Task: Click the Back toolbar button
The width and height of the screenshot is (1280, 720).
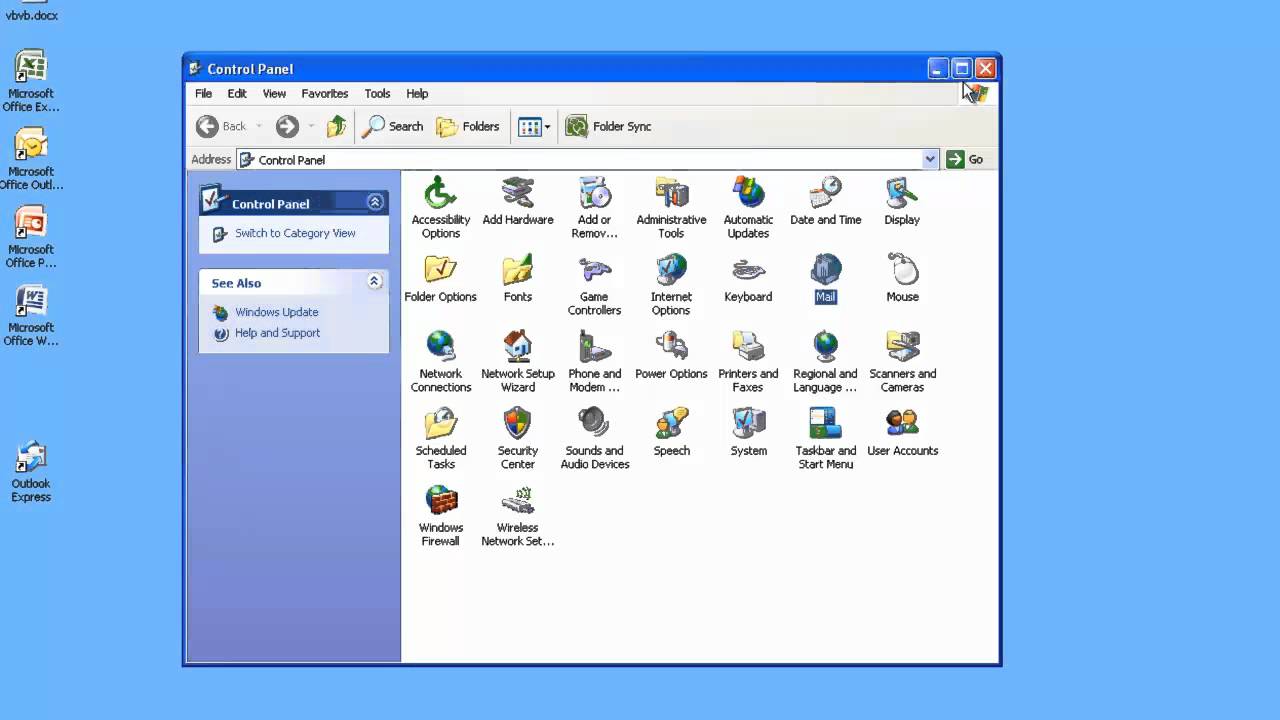Action: [x=221, y=126]
